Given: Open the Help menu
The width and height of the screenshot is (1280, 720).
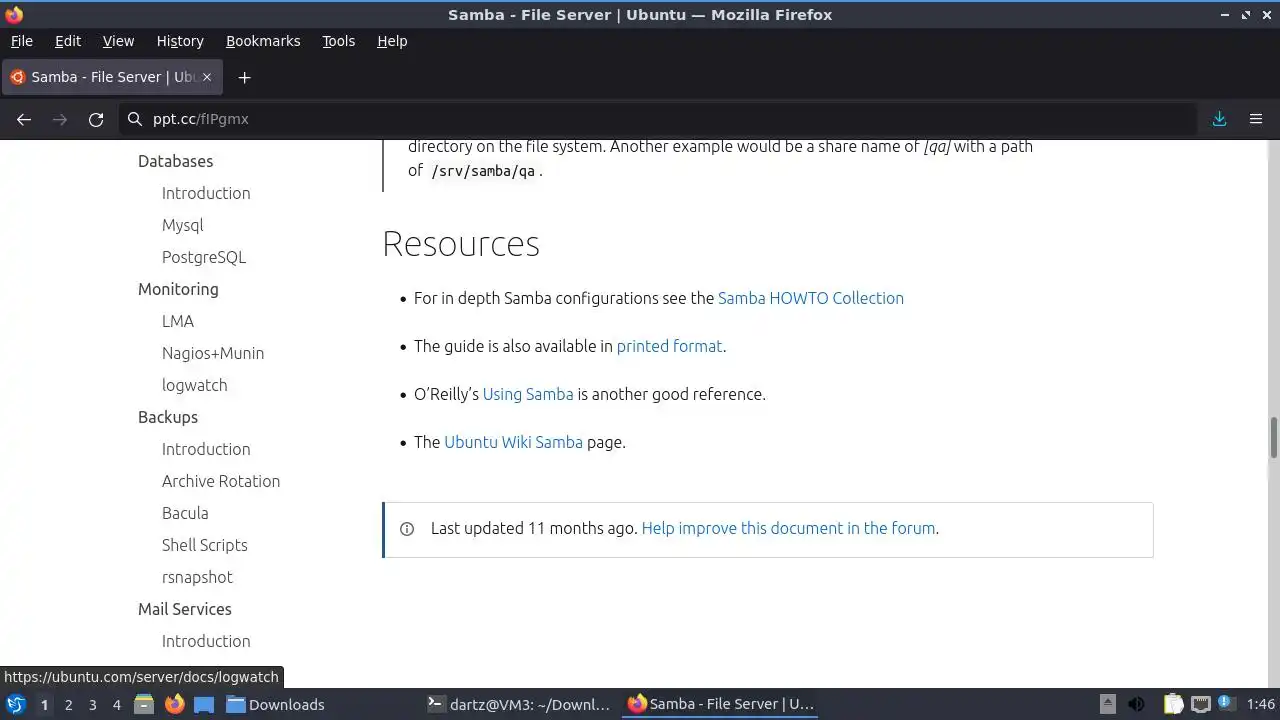Looking at the screenshot, I should (x=392, y=41).
